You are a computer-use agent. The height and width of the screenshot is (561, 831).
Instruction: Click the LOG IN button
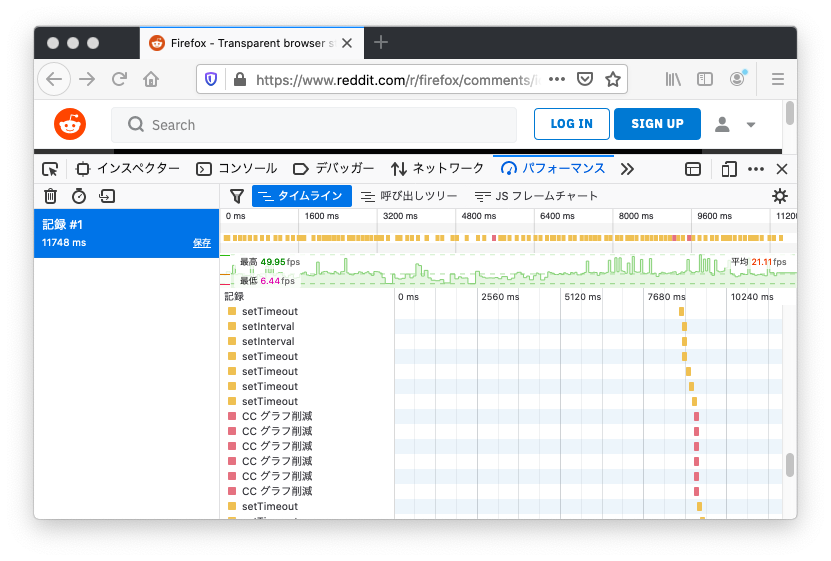click(571, 124)
